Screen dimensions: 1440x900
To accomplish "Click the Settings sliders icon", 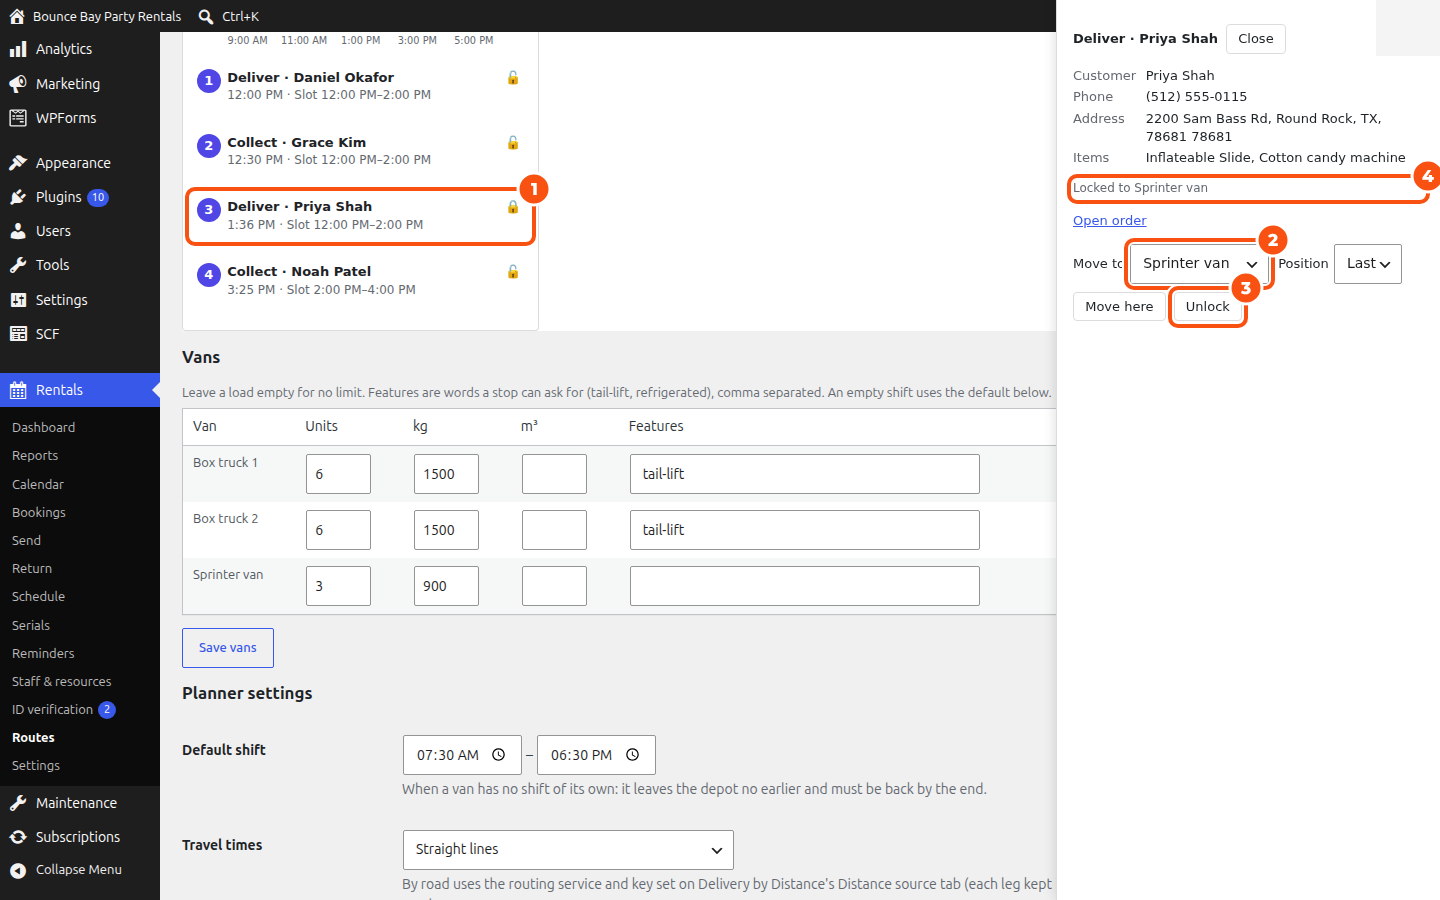I will click(x=18, y=300).
